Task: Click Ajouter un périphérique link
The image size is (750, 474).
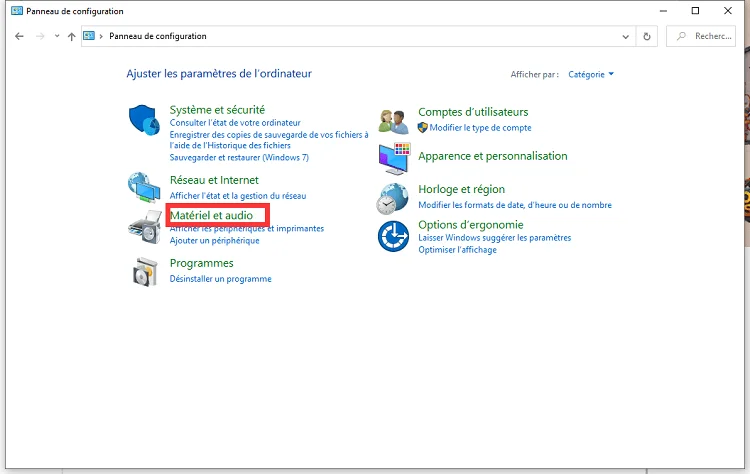Action: pyautogui.click(x=214, y=241)
